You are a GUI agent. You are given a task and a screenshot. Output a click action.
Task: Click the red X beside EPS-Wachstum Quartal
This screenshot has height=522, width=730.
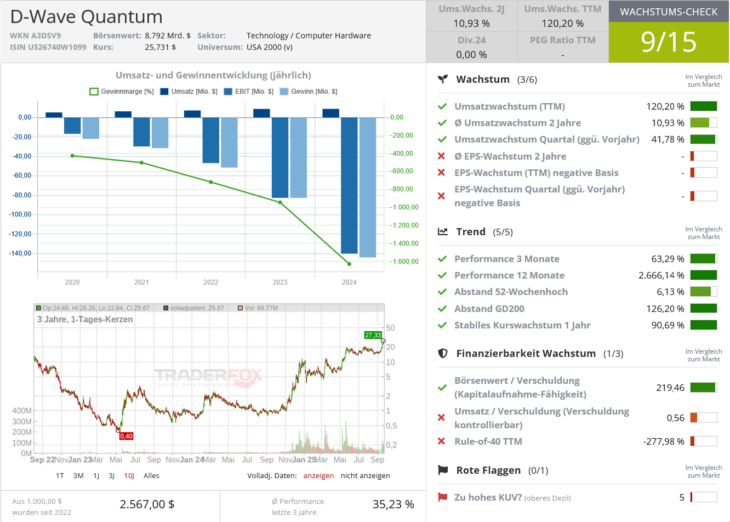(x=442, y=196)
